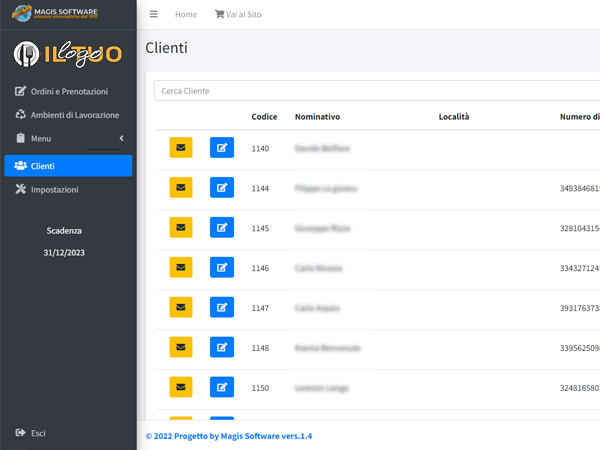Select the Menu sidebar item
The height and width of the screenshot is (450, 600).
(x=68, y=139)
